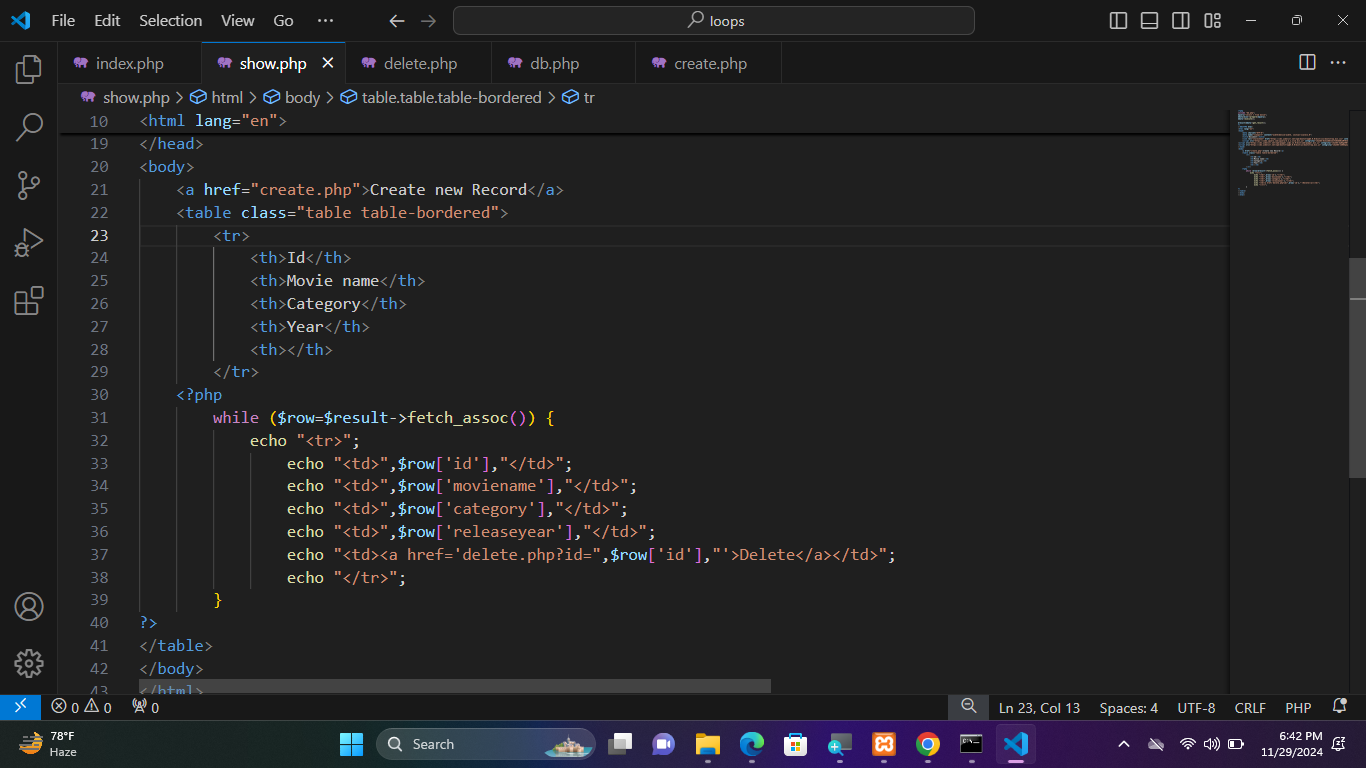Toggle the primary side bar layout button
1366x768 pixels.
(x=1119, y=21)
